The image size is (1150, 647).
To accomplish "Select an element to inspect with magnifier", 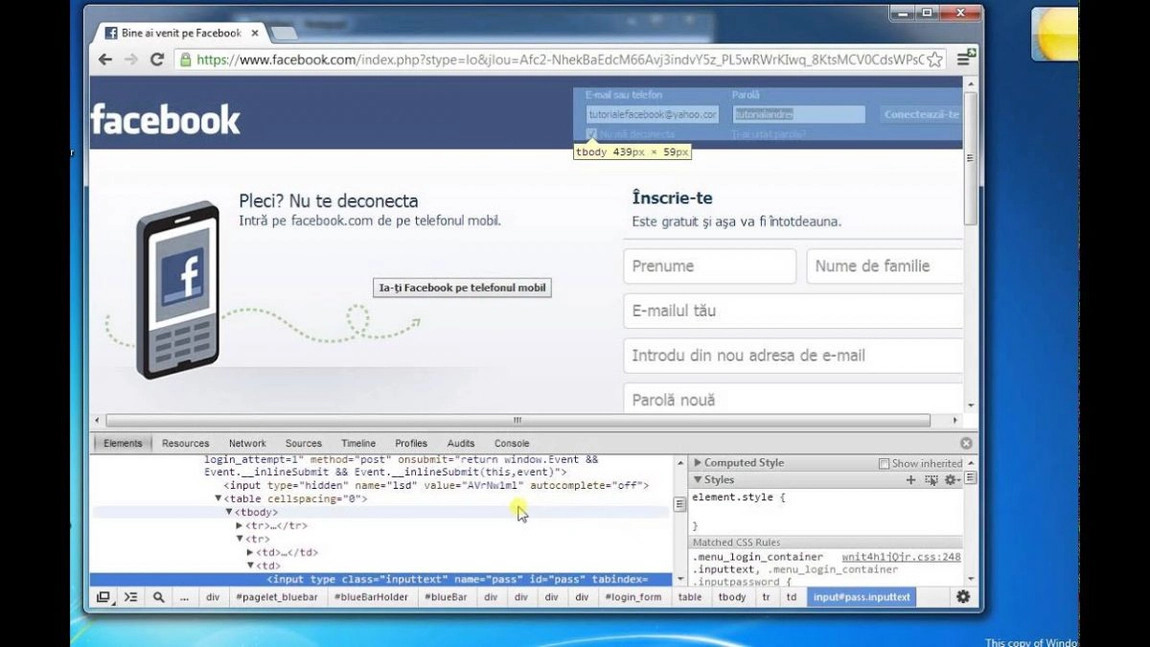I will click(x=158, y=597).
